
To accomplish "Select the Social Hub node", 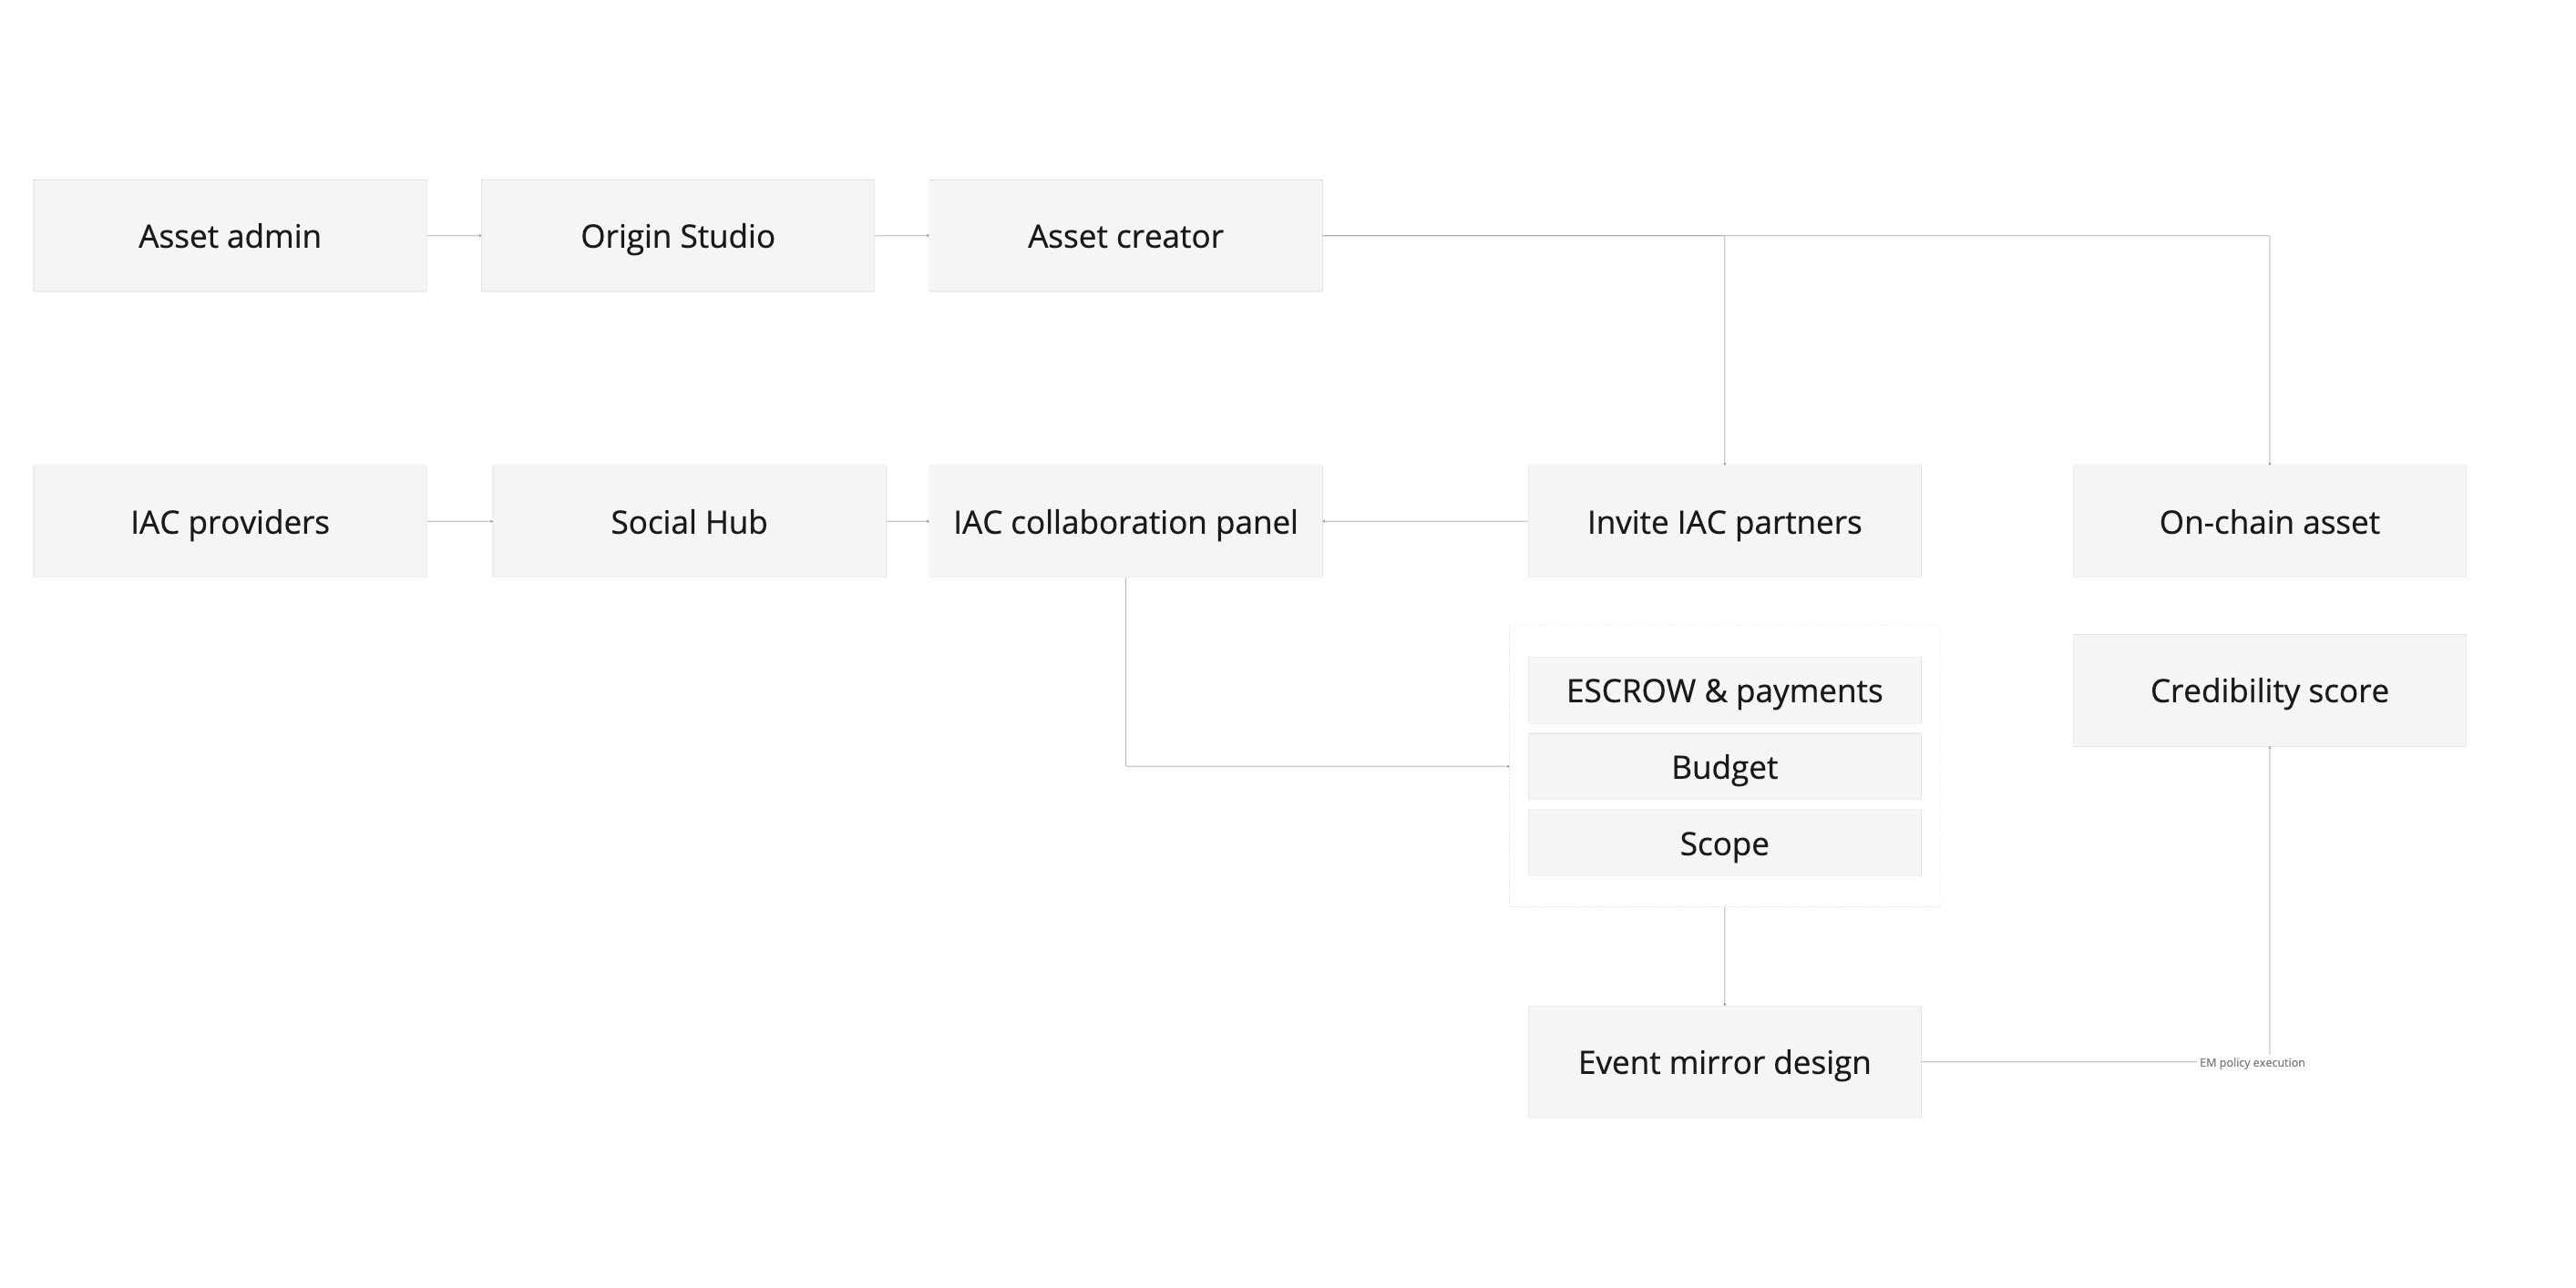I will point(689,521).
